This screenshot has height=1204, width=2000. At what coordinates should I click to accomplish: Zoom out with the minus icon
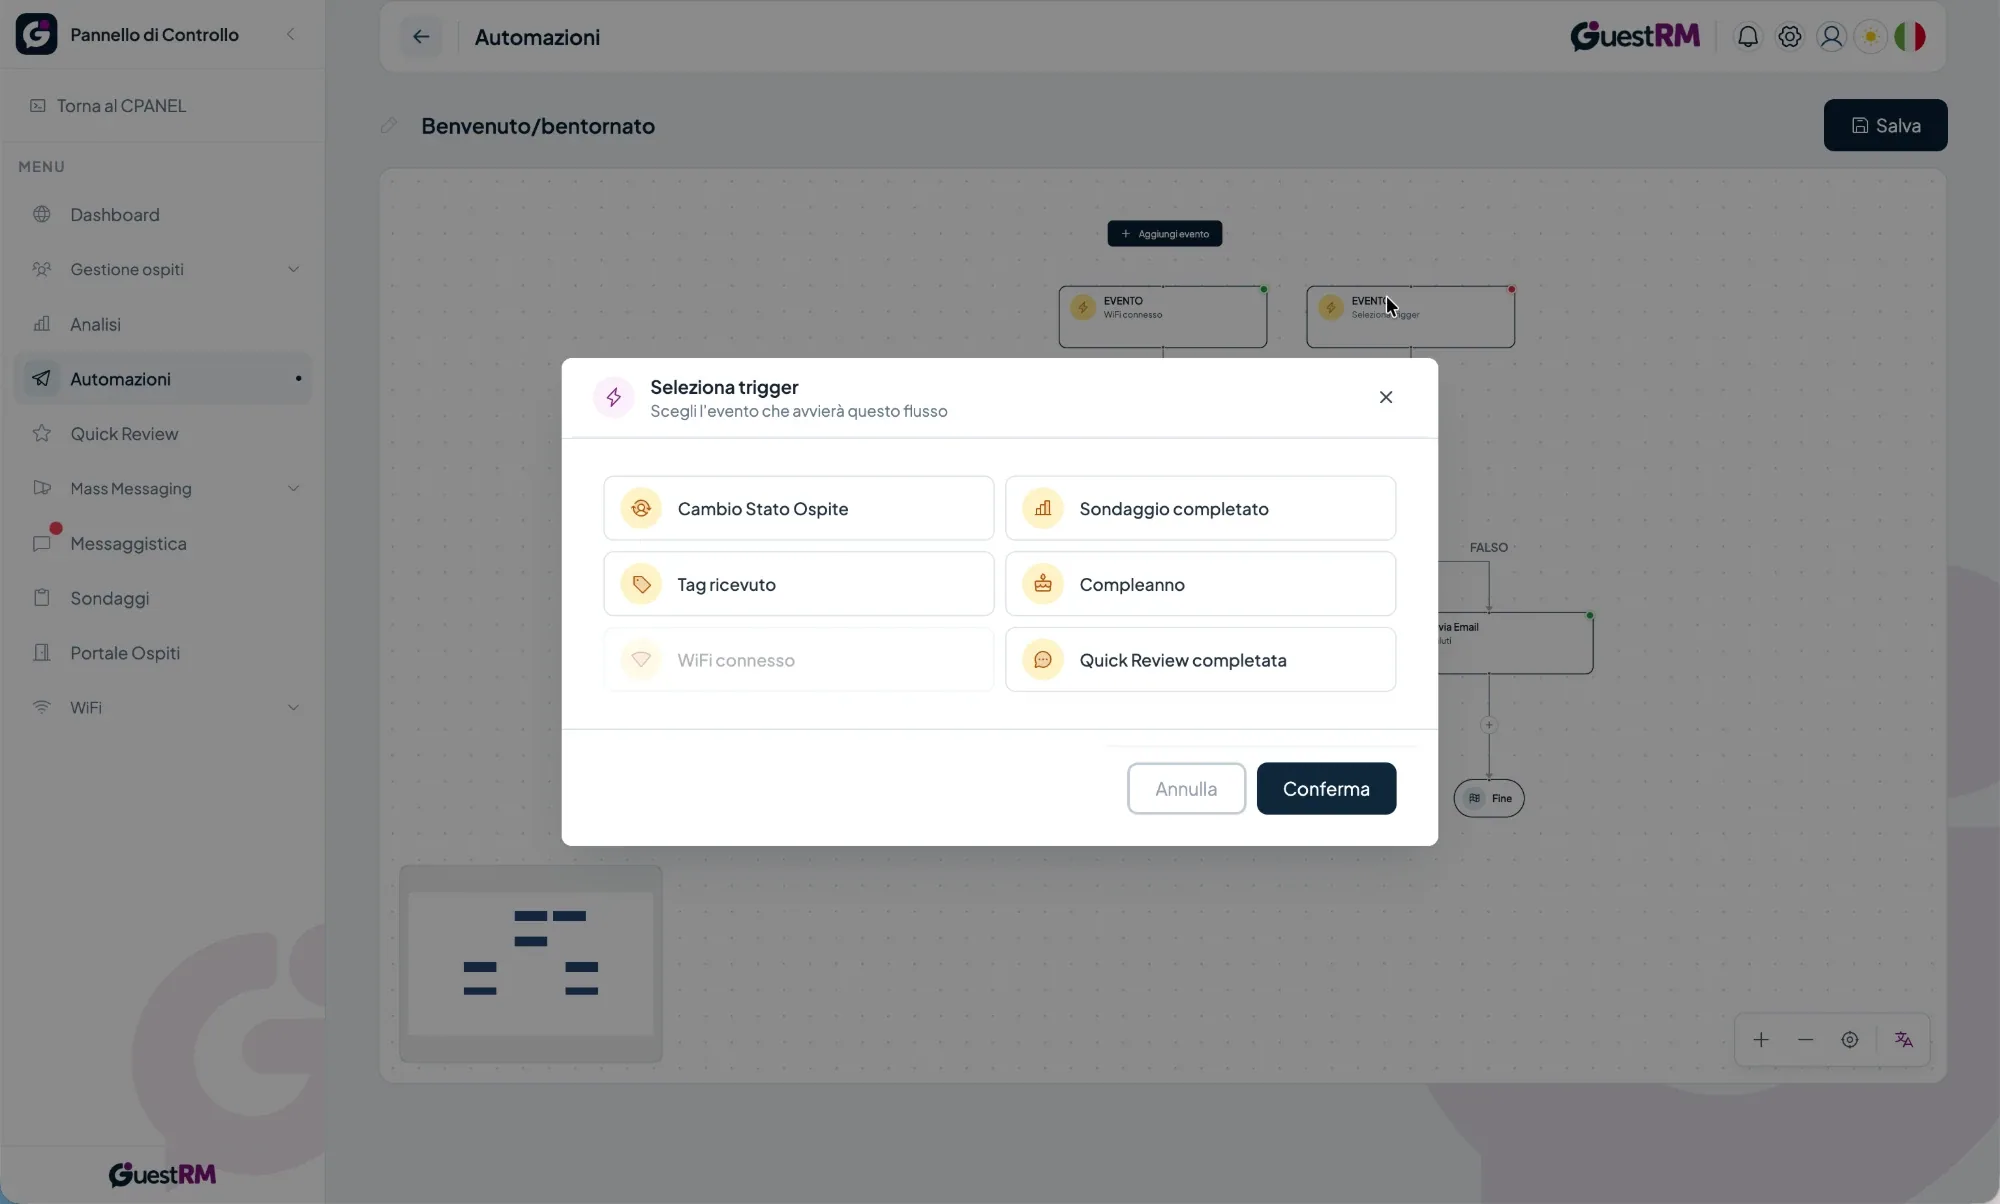pyautogui.click(x=1805, y=1040)
